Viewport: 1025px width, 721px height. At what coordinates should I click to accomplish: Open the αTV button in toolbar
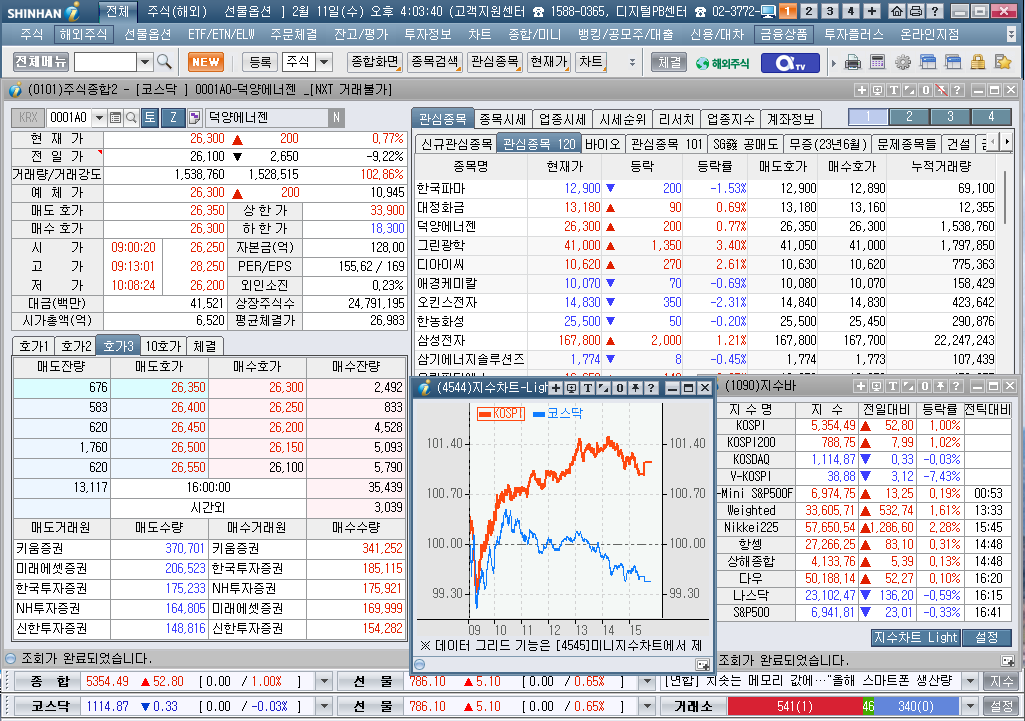point(789,63)
